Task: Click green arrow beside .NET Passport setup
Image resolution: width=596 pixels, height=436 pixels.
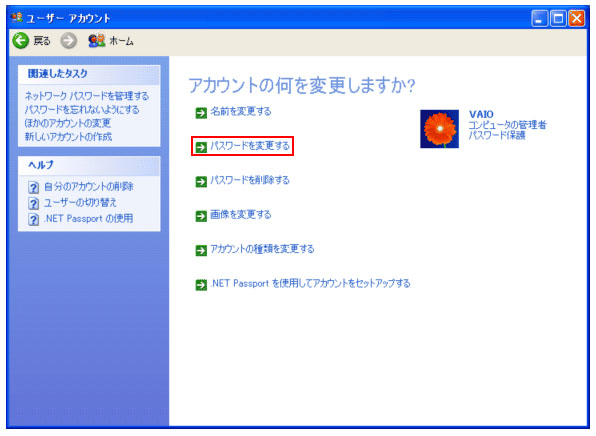Action: click(x=201, y=285)
